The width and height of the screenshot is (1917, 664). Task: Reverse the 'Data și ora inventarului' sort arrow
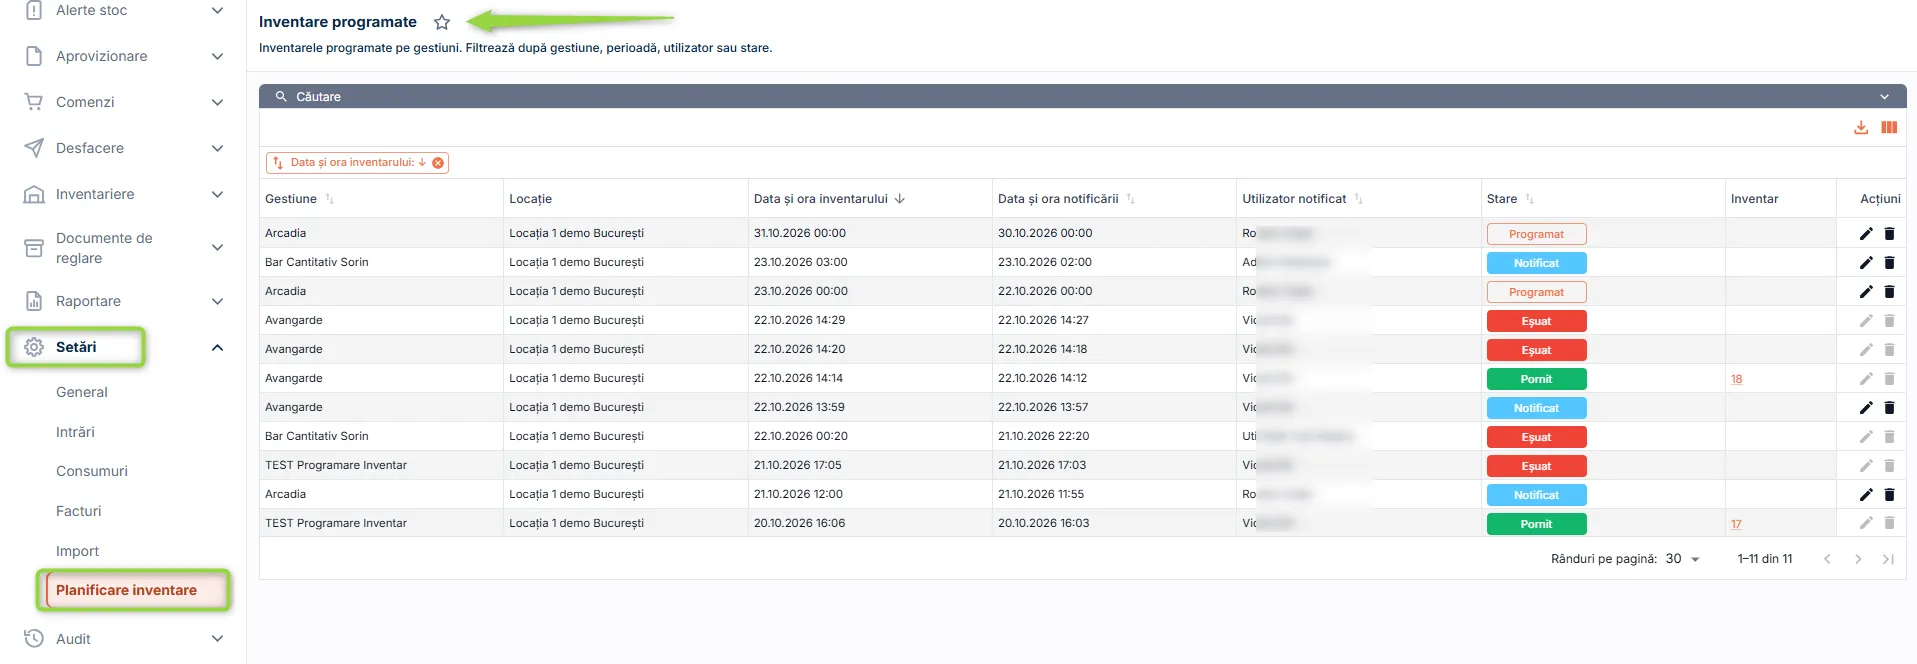click(x=900, y=199)
